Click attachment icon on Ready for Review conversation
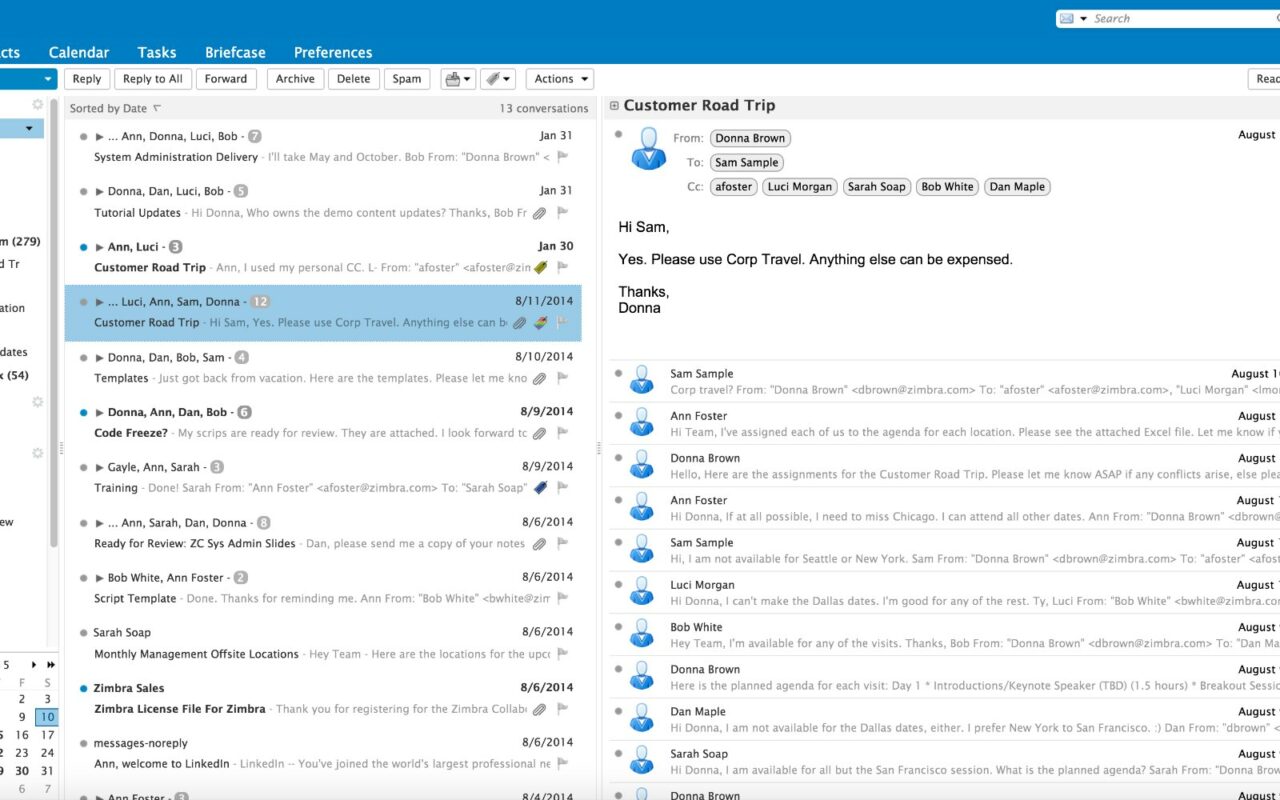1280x800 pixels. [x=540, y=544]
